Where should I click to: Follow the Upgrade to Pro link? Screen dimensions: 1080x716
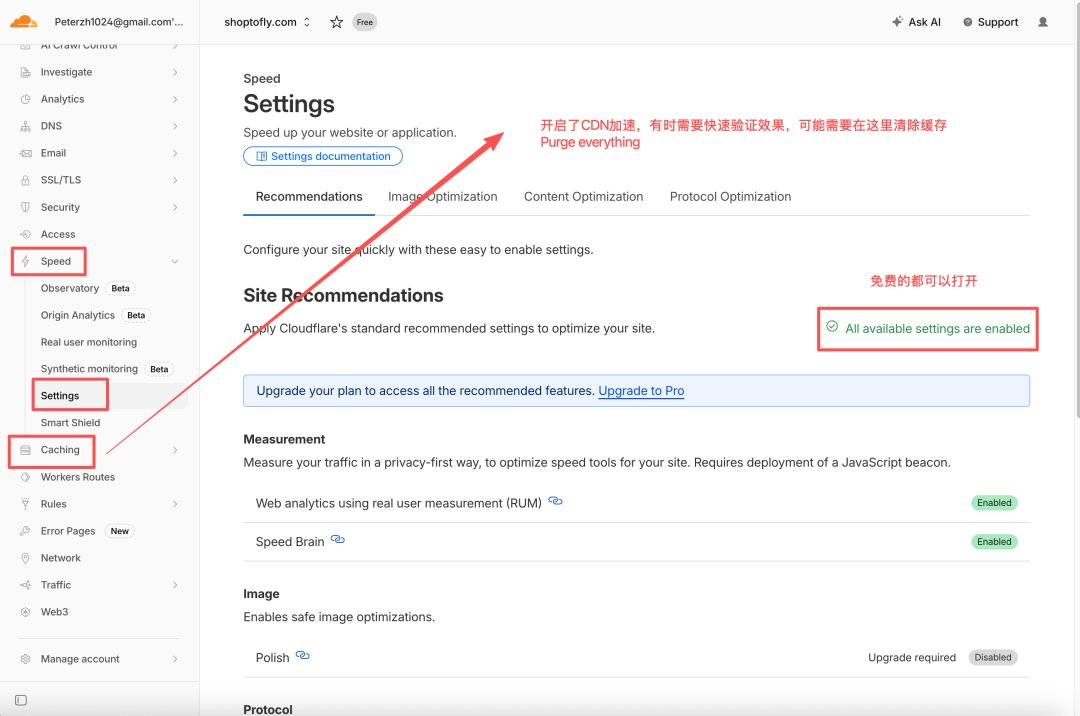point(641,391)
